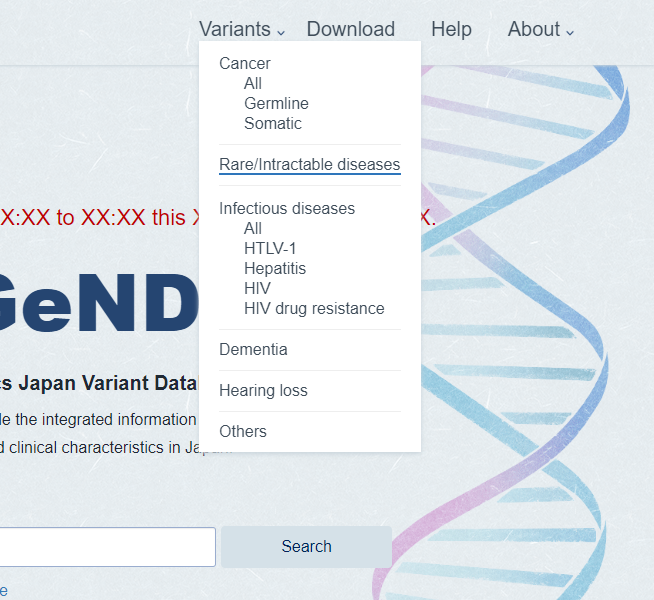Screen dimensions: 654x600
Task: Open Hearing loss variants
Action: click(x=263, y=391)
